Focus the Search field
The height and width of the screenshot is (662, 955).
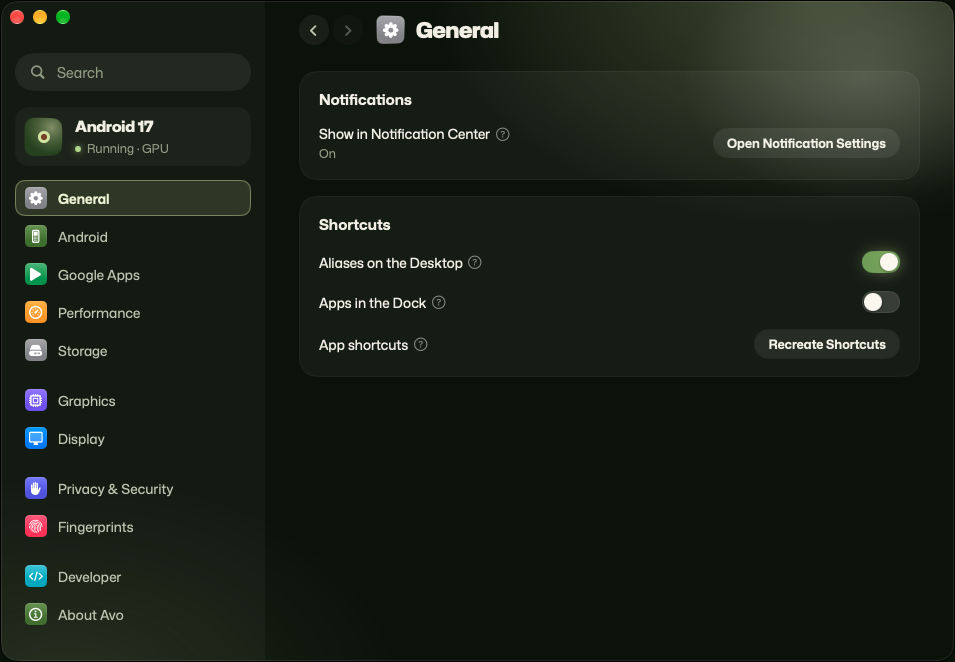(x=133, y=72)
